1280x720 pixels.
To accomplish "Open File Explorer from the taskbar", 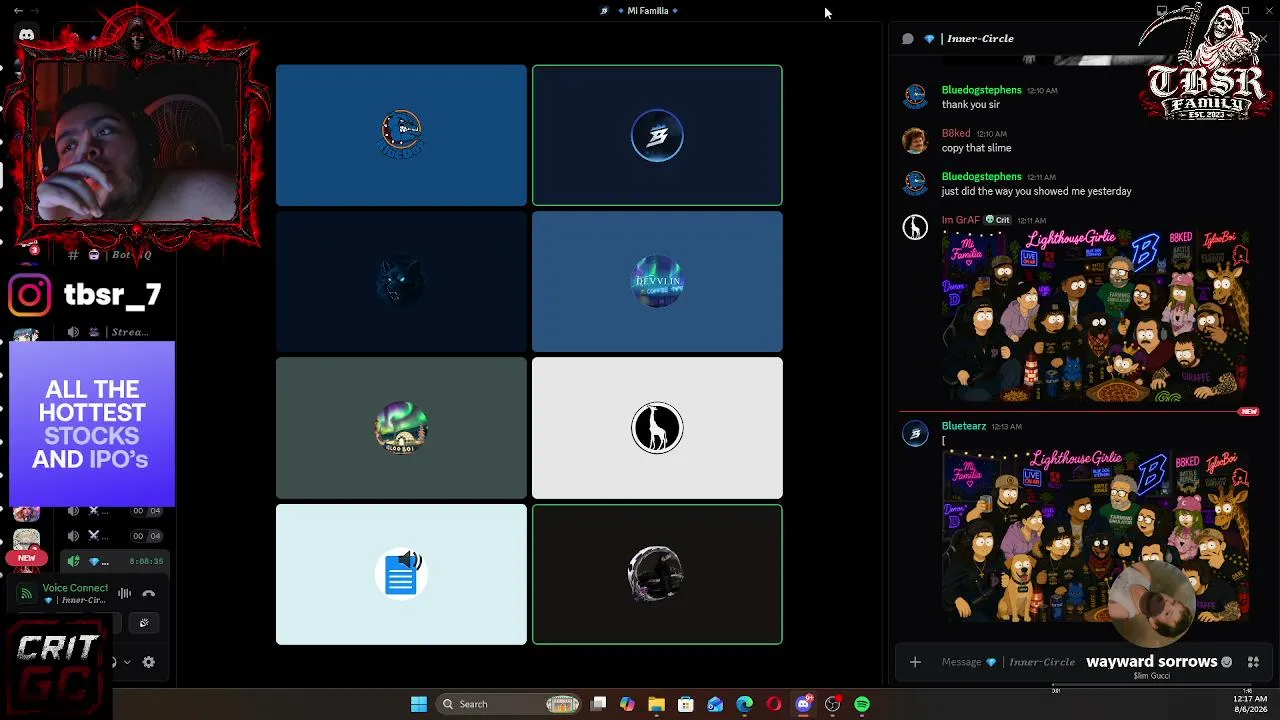I will 656,704.
